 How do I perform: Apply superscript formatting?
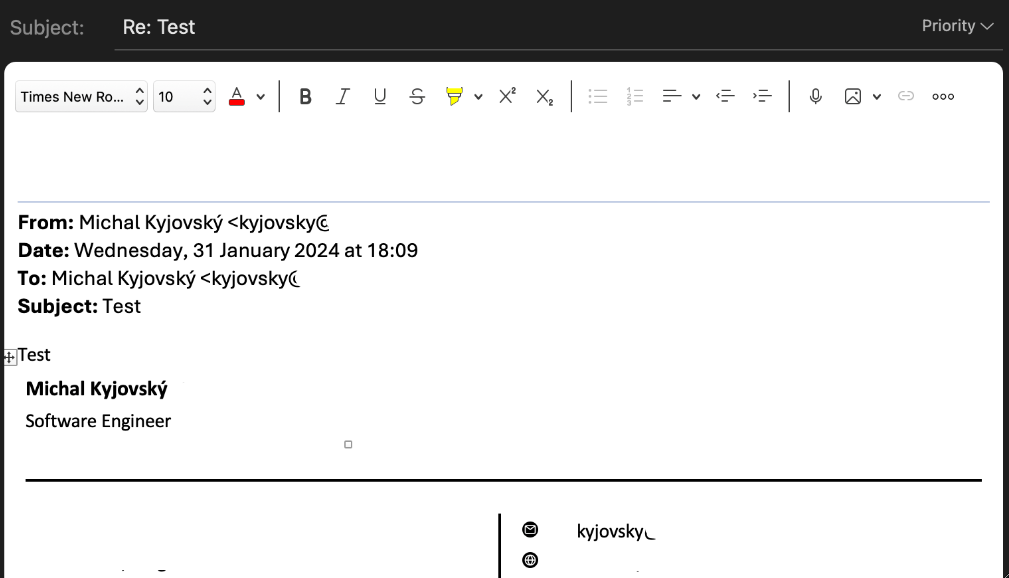[507, 97]
